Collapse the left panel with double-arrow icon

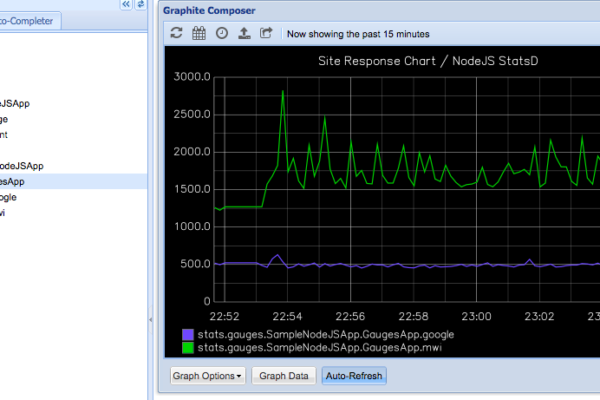[125, 5]
